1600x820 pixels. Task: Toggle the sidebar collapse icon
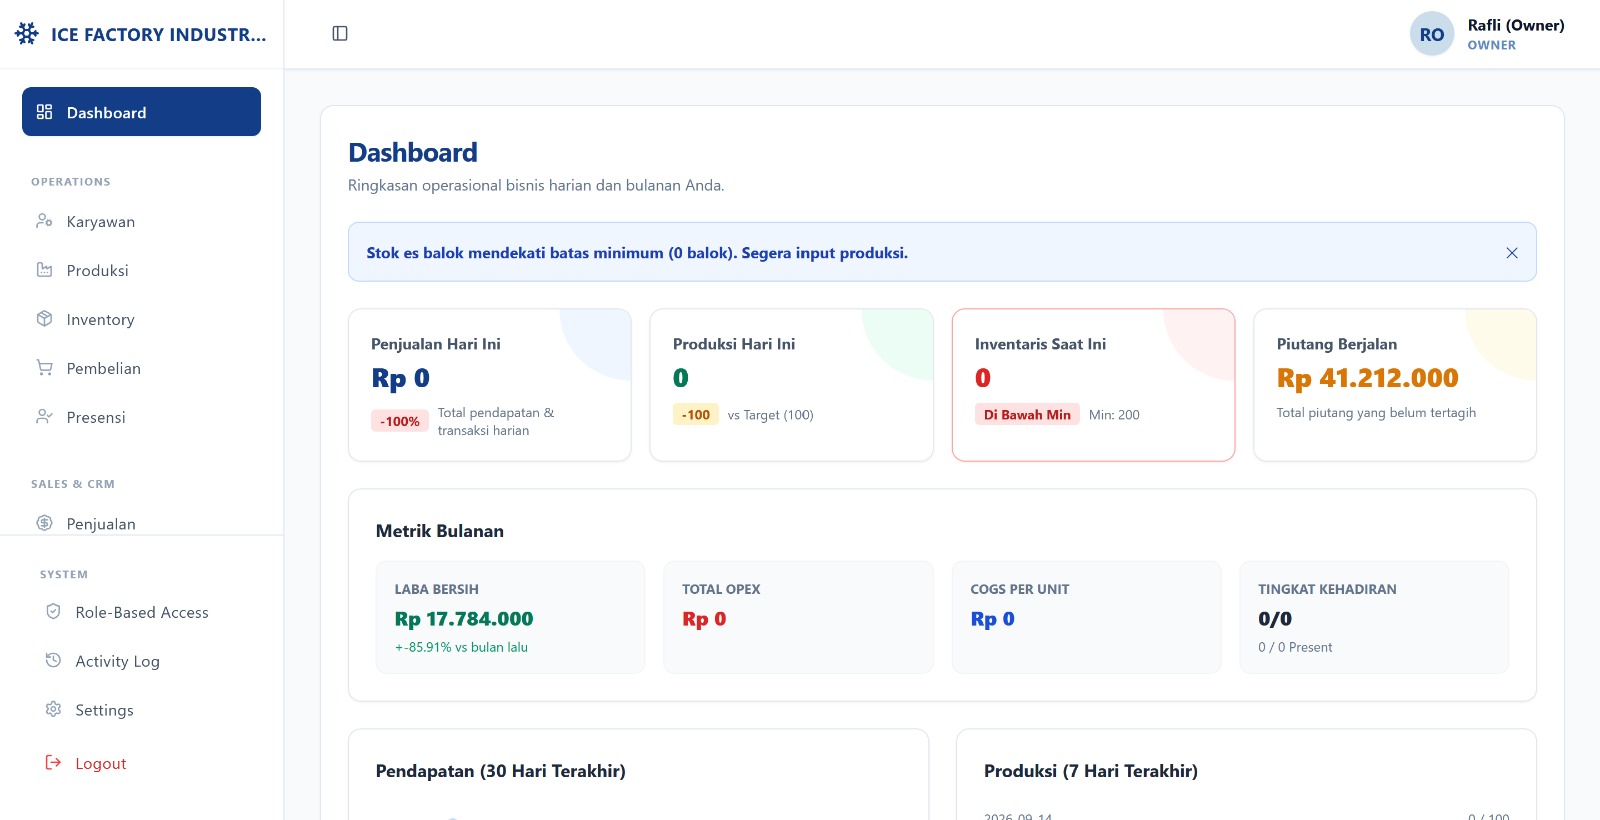tap(340, 34)
